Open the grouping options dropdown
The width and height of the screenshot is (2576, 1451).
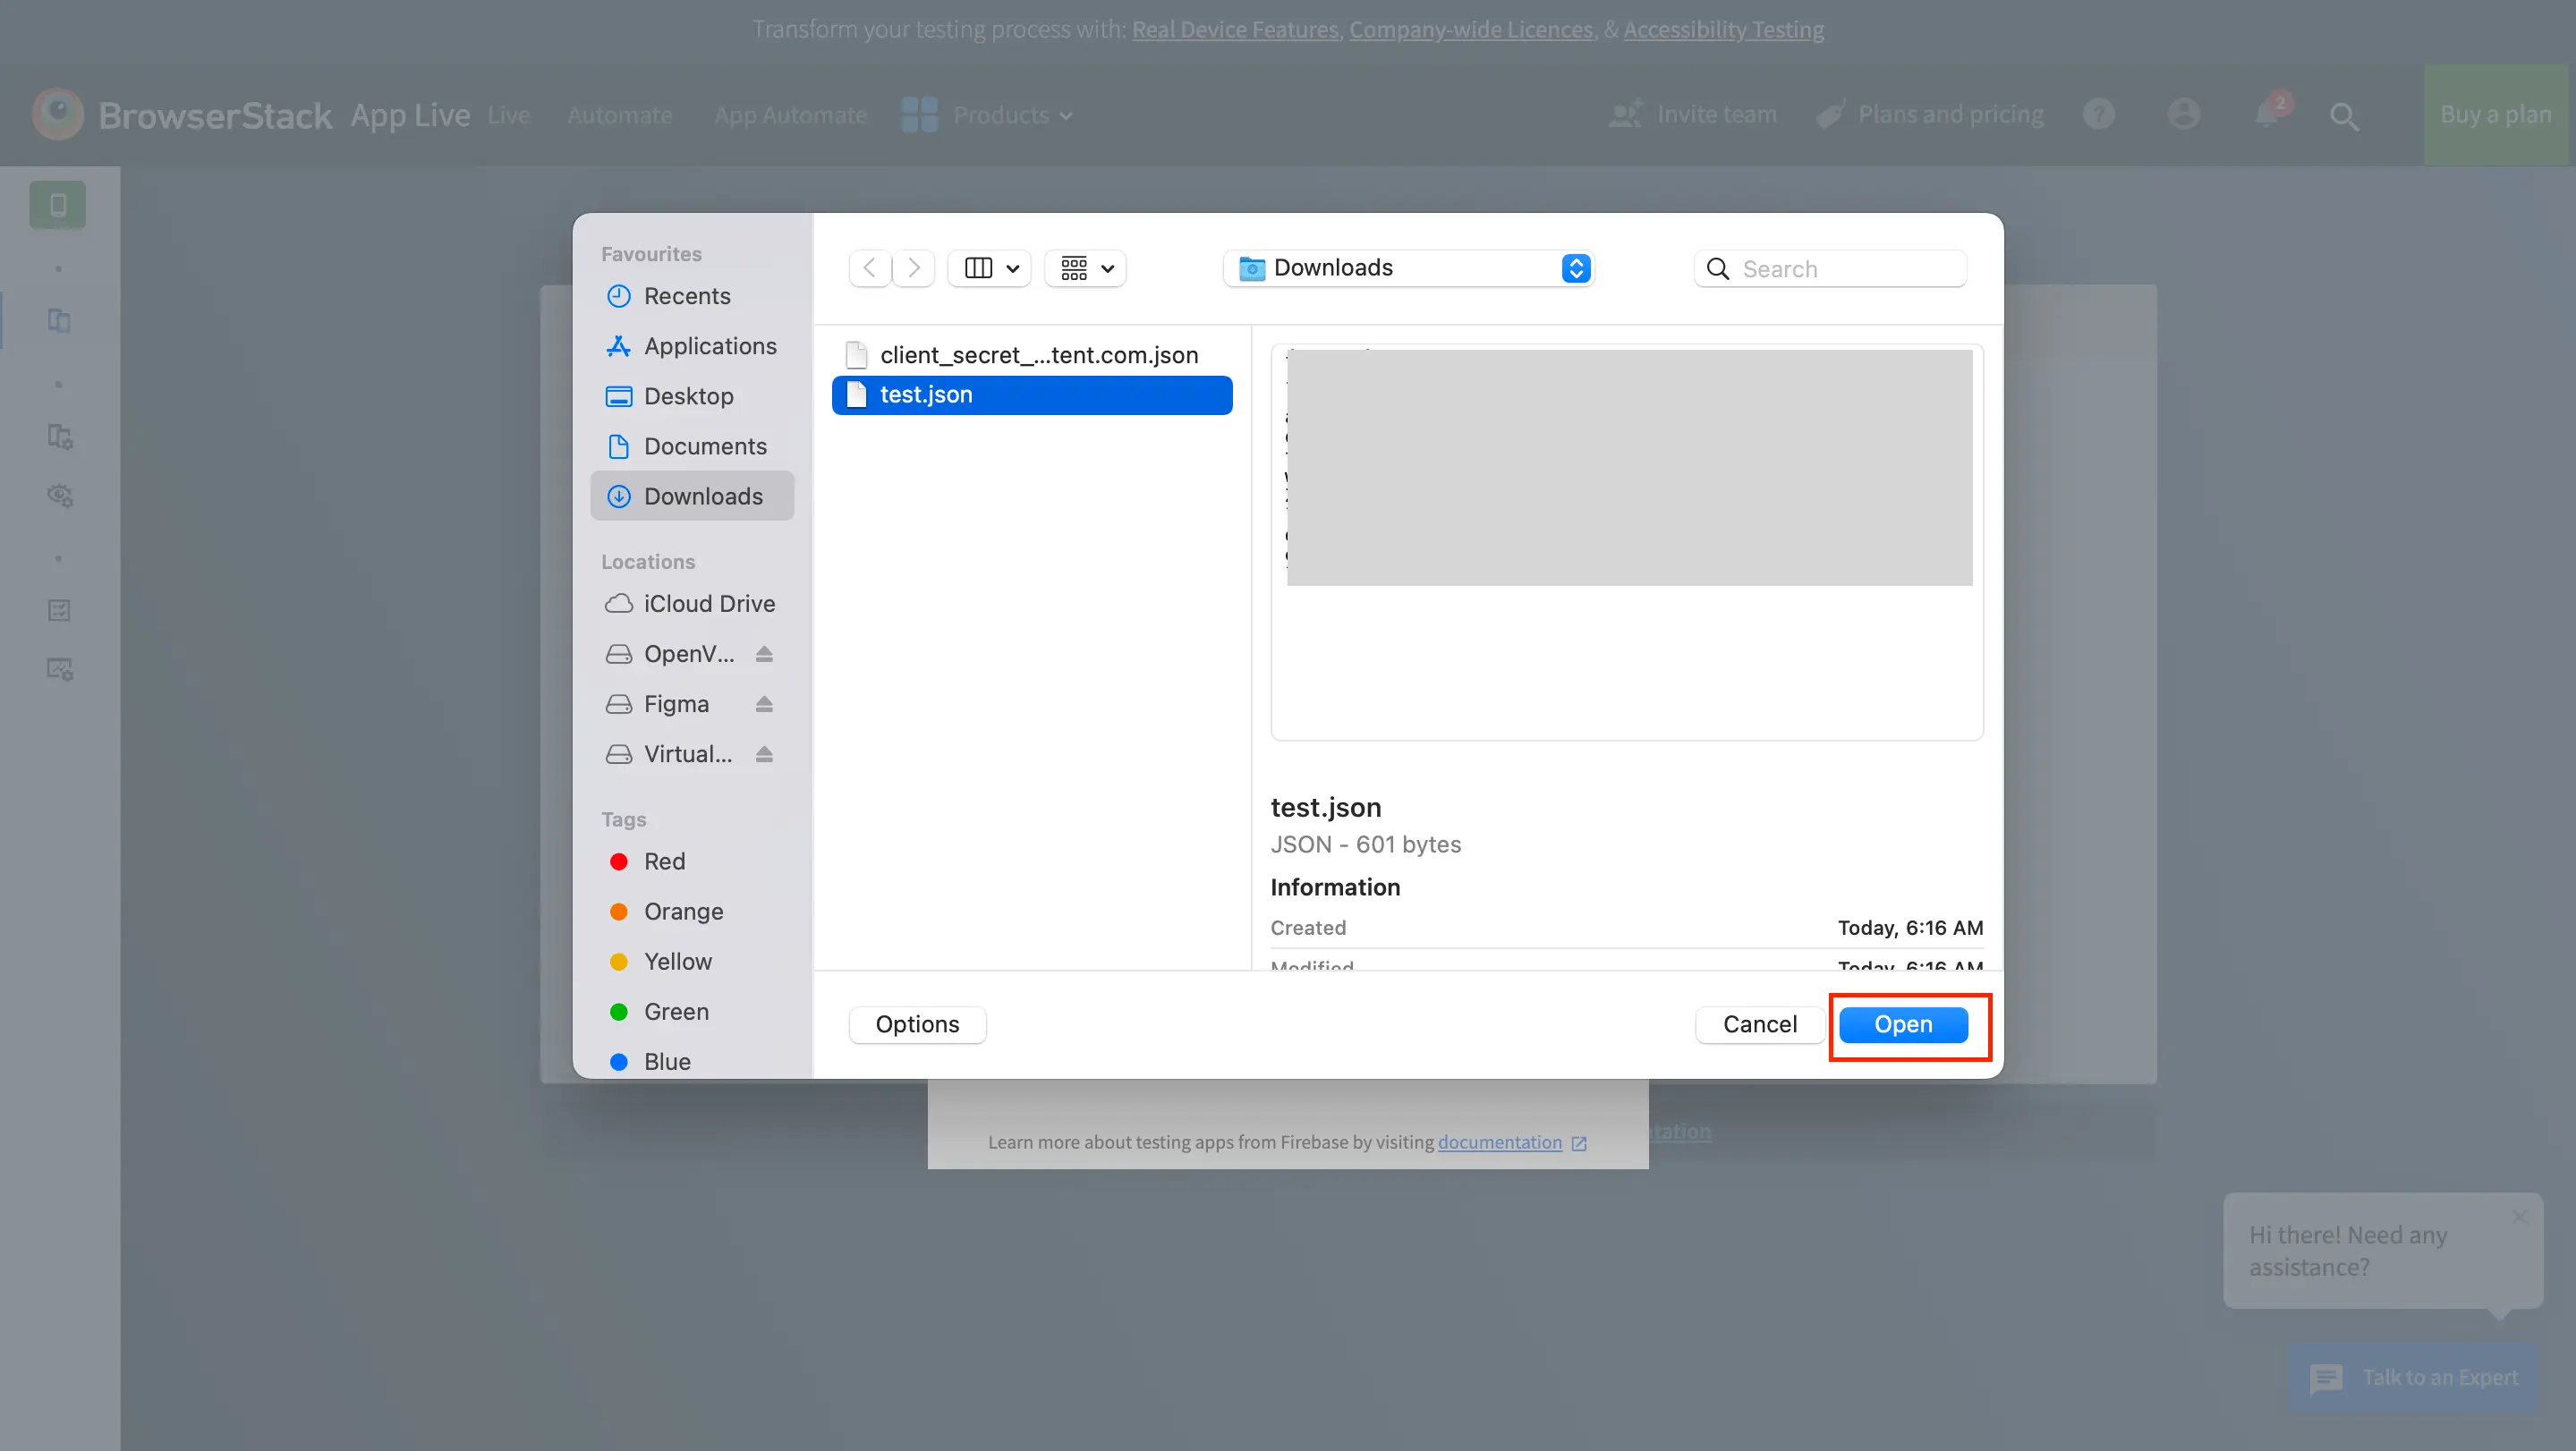coord(1085,268)
